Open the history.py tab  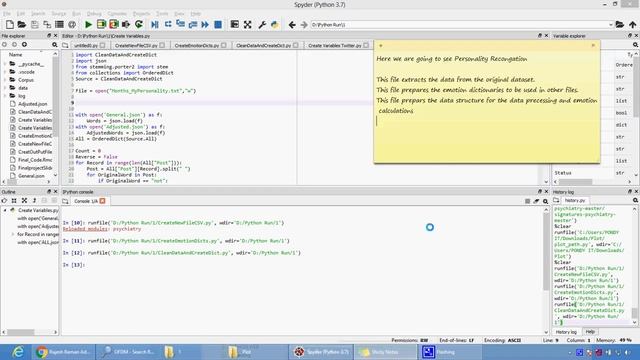575,200
